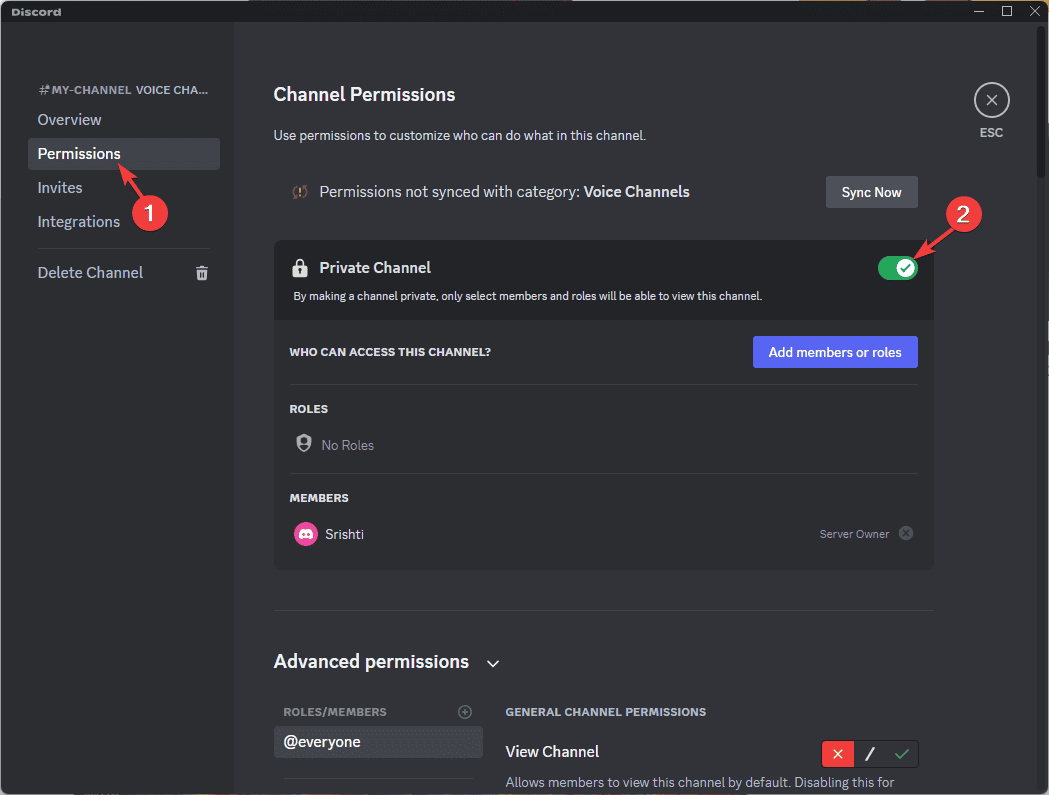Screen dimensions: 1049x795
Task: Open the Invites tab
Action: [60, 187]
